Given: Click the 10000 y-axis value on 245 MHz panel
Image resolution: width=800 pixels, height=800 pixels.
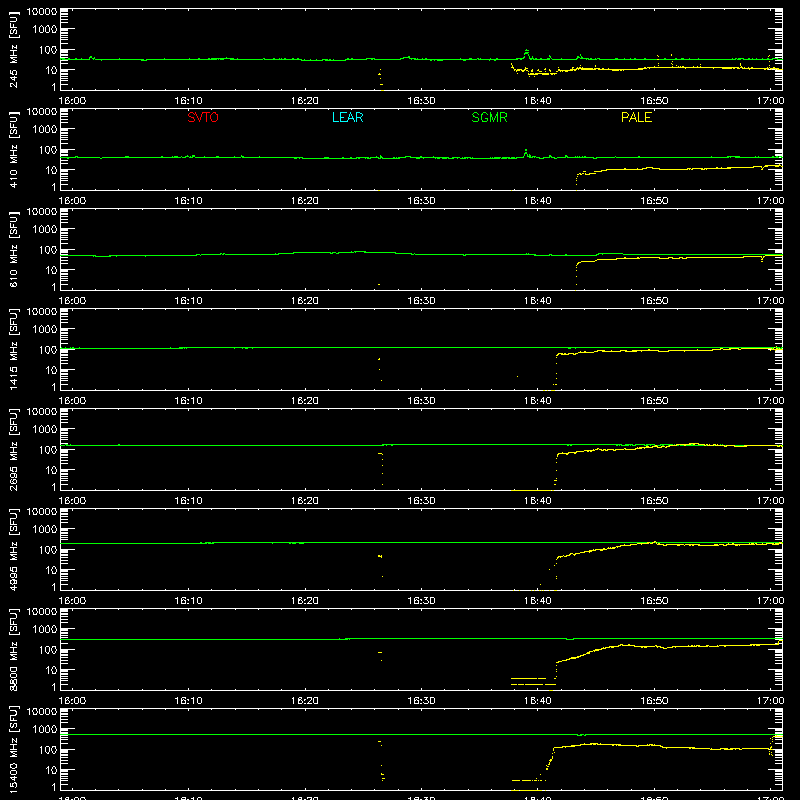Looking at the screenshot, I should click(x=42, y=11).
